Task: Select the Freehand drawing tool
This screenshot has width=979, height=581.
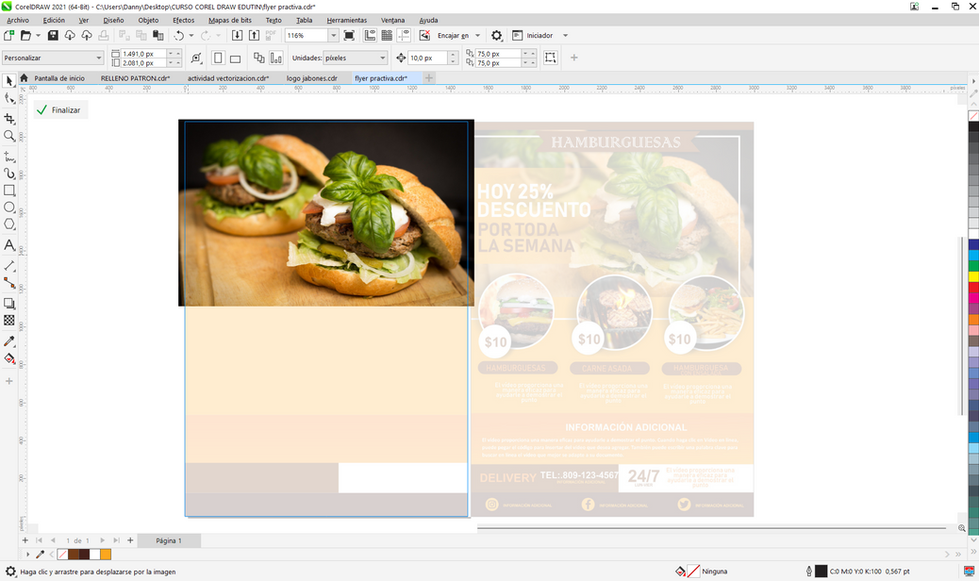Action: pyautogui.click(x=9, y=156)
